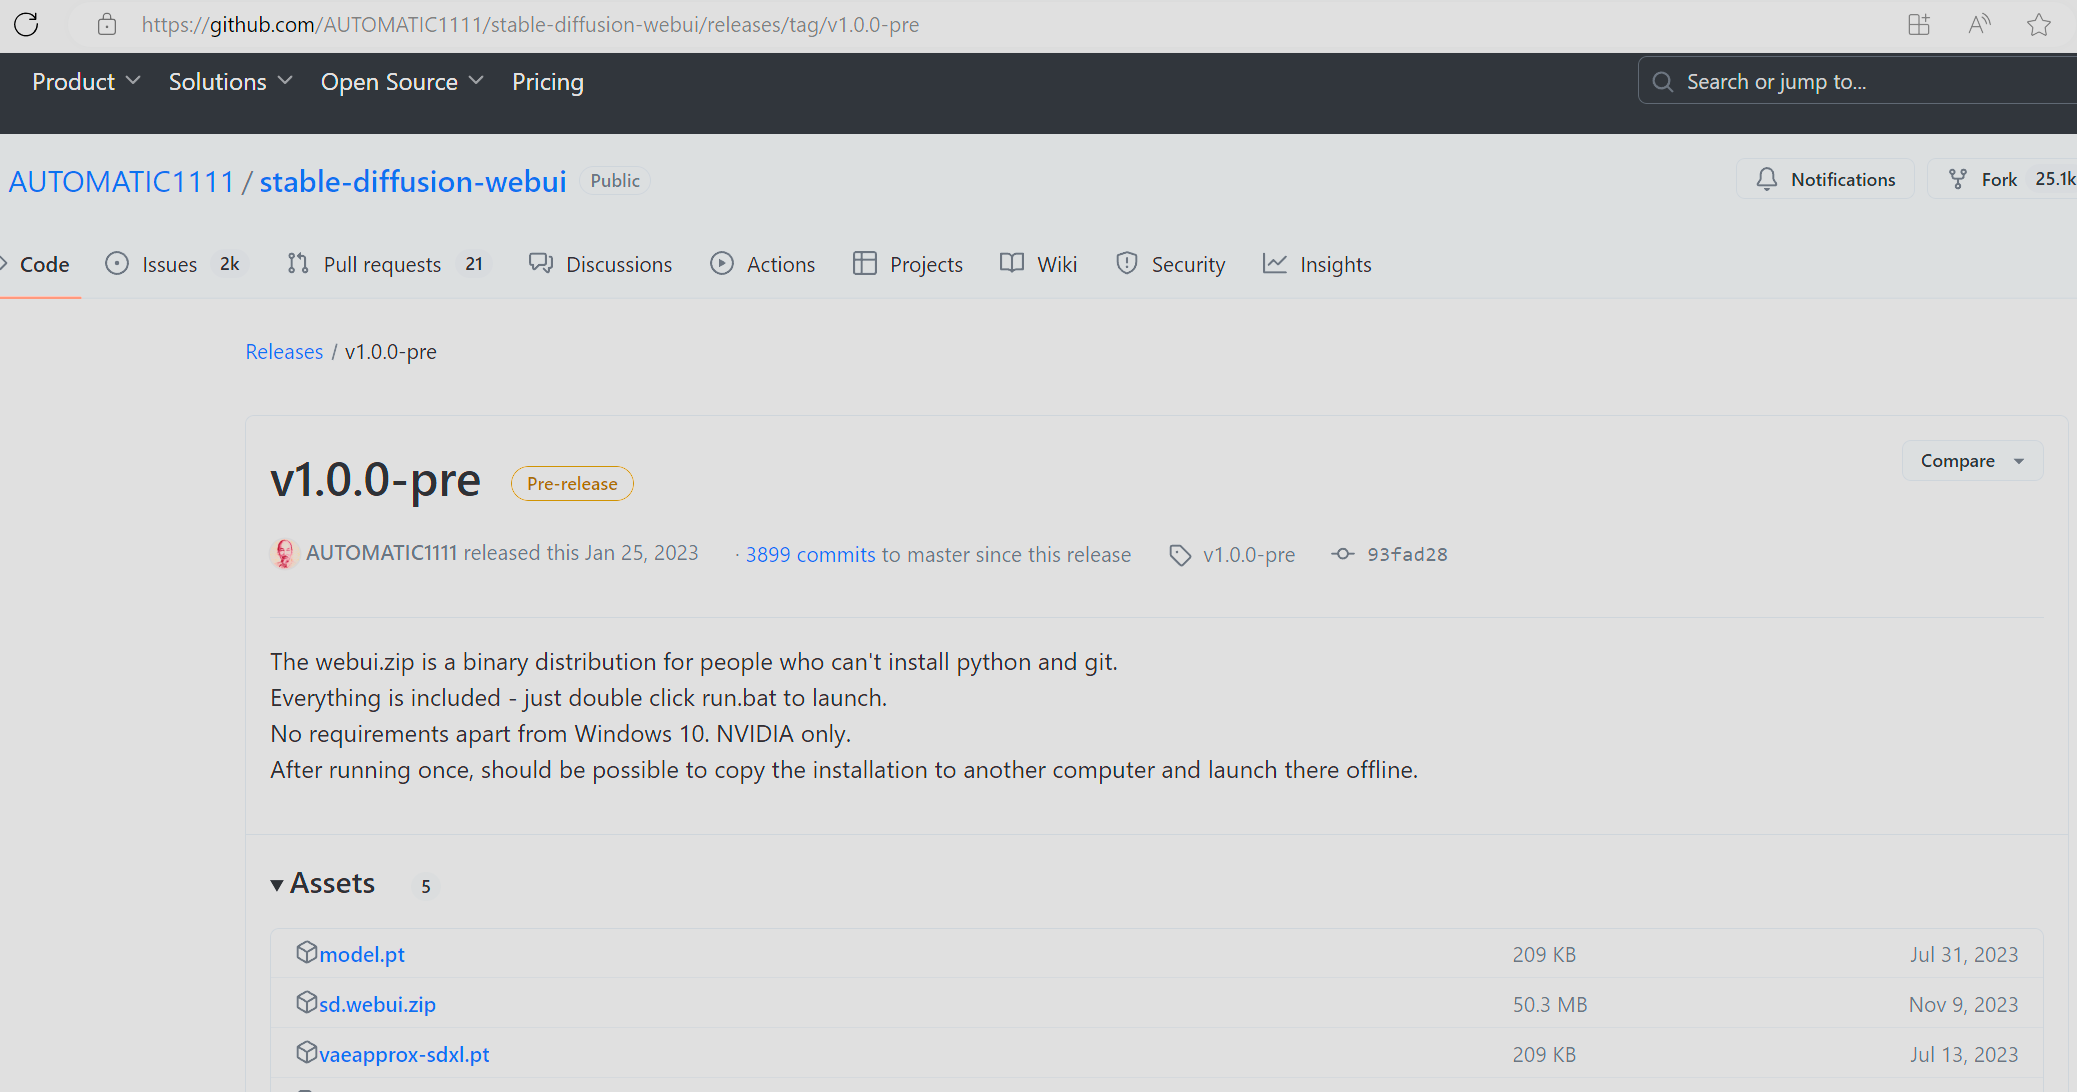Image resolution: width=2077 pixels, height=1092 pixels.
Task: Go back to Releases breadcrumb
Action: (284, 352)
